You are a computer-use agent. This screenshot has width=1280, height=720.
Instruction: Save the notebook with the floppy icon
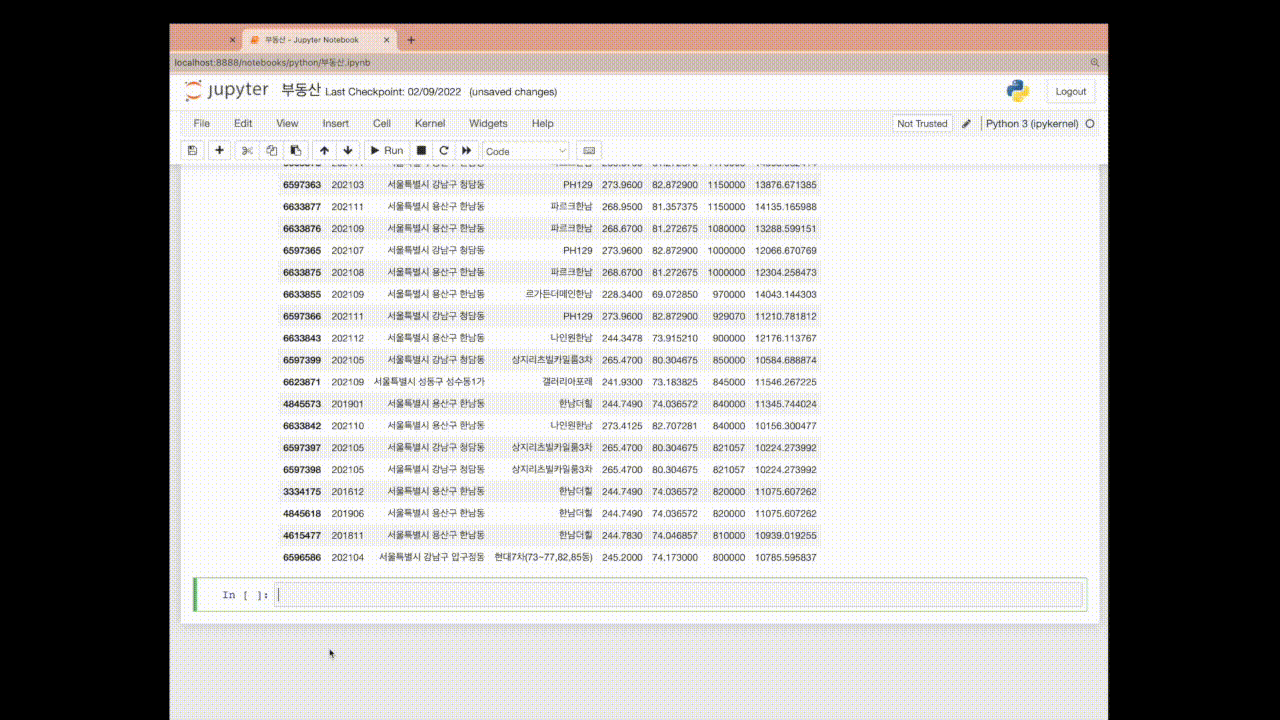coord(192,150)
